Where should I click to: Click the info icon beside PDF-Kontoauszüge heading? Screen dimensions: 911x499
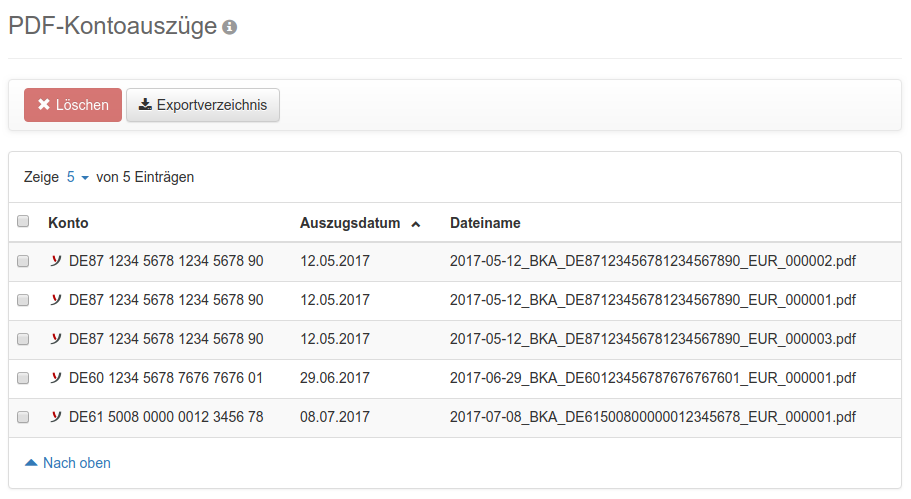(229, 27)
